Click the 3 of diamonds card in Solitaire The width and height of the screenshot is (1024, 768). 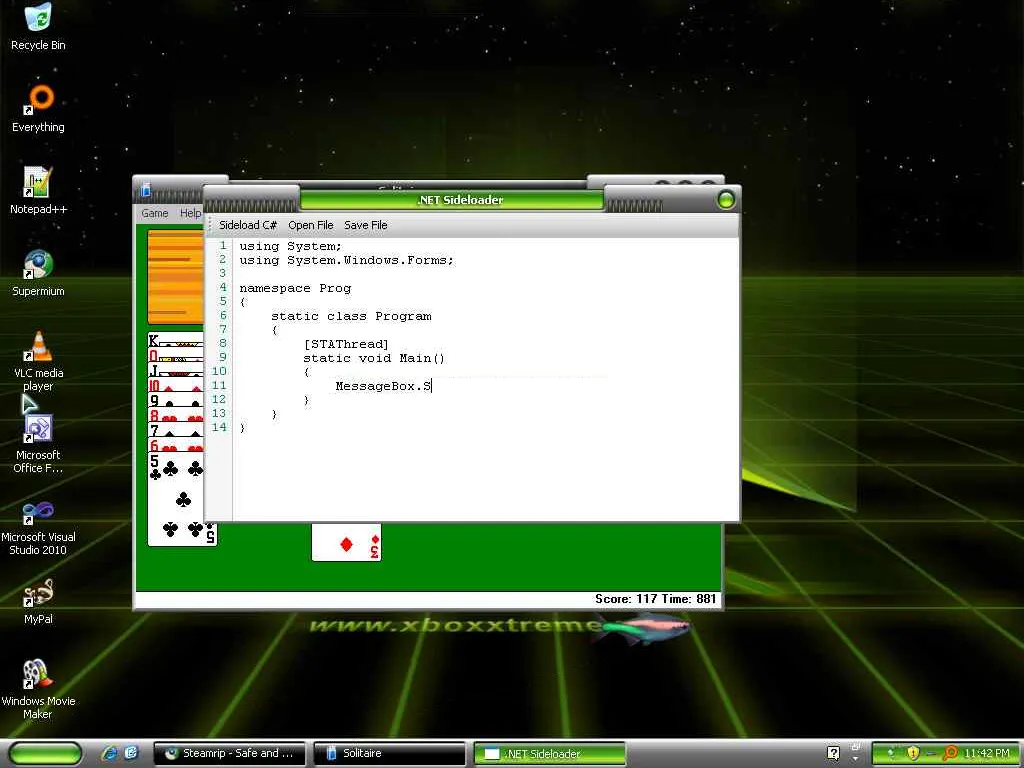[x=346, y=542]
